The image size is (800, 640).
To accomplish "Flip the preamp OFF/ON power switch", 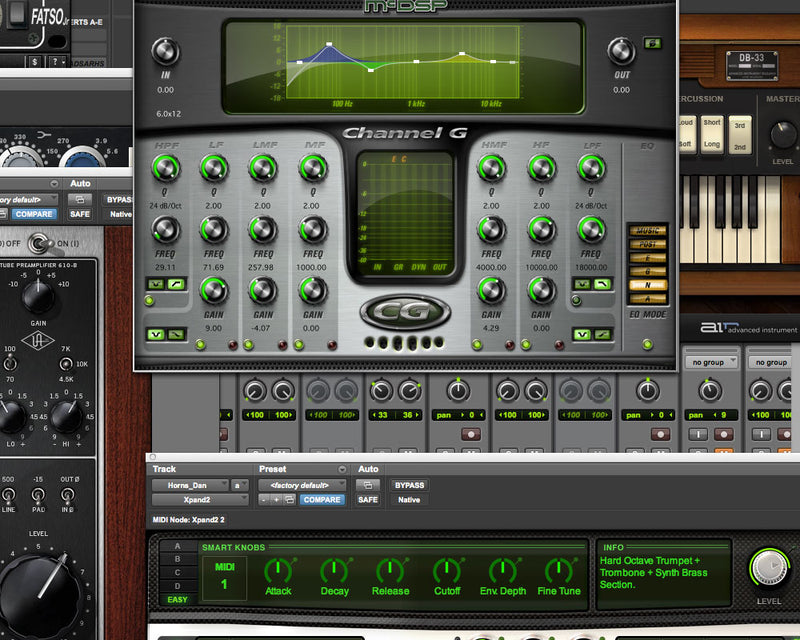I will (39, 242).
